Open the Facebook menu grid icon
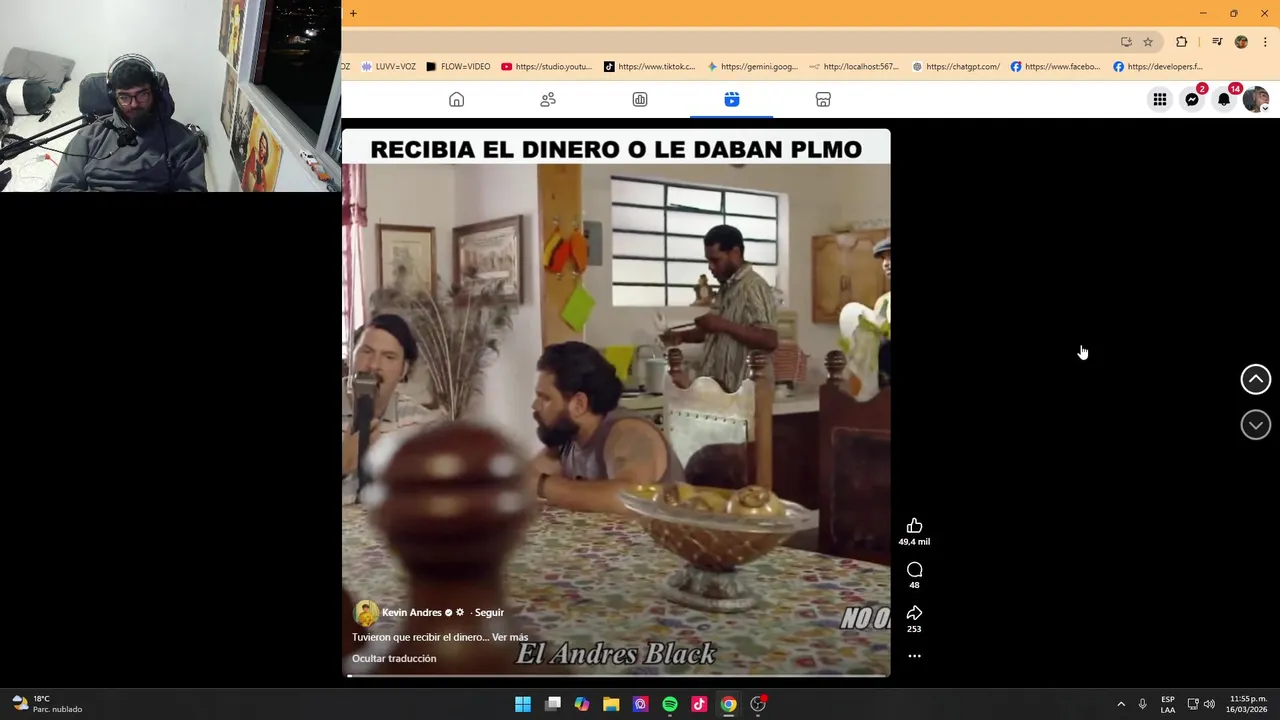Screen dimensions: 1280x720 click(x=1160, y=99)
